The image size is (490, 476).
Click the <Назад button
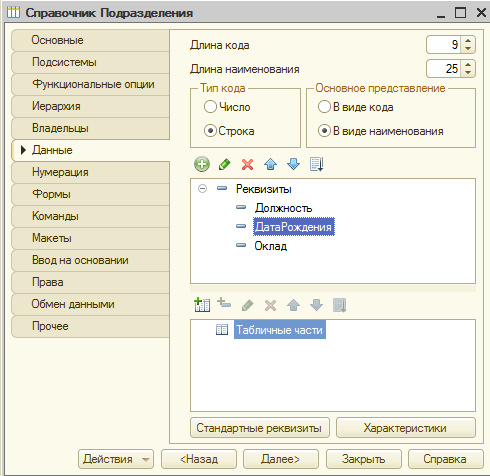[x=199, y=459]
